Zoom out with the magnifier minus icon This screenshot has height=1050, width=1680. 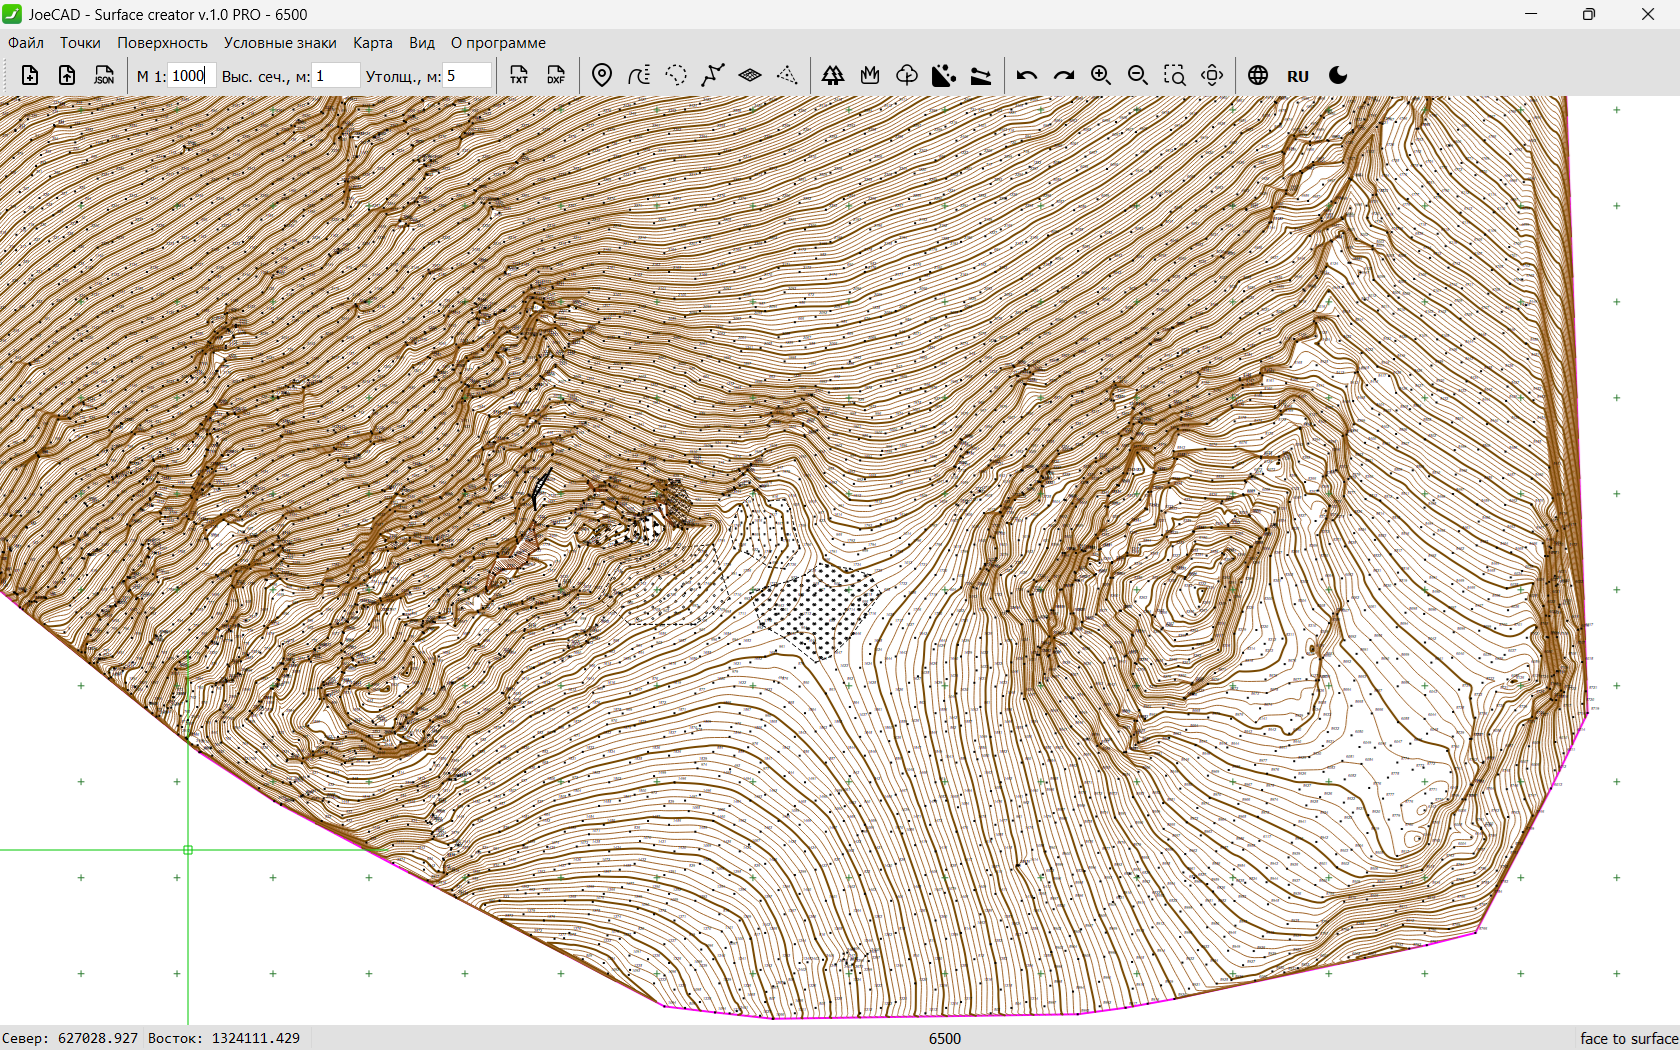click(x=1138, y=75)
